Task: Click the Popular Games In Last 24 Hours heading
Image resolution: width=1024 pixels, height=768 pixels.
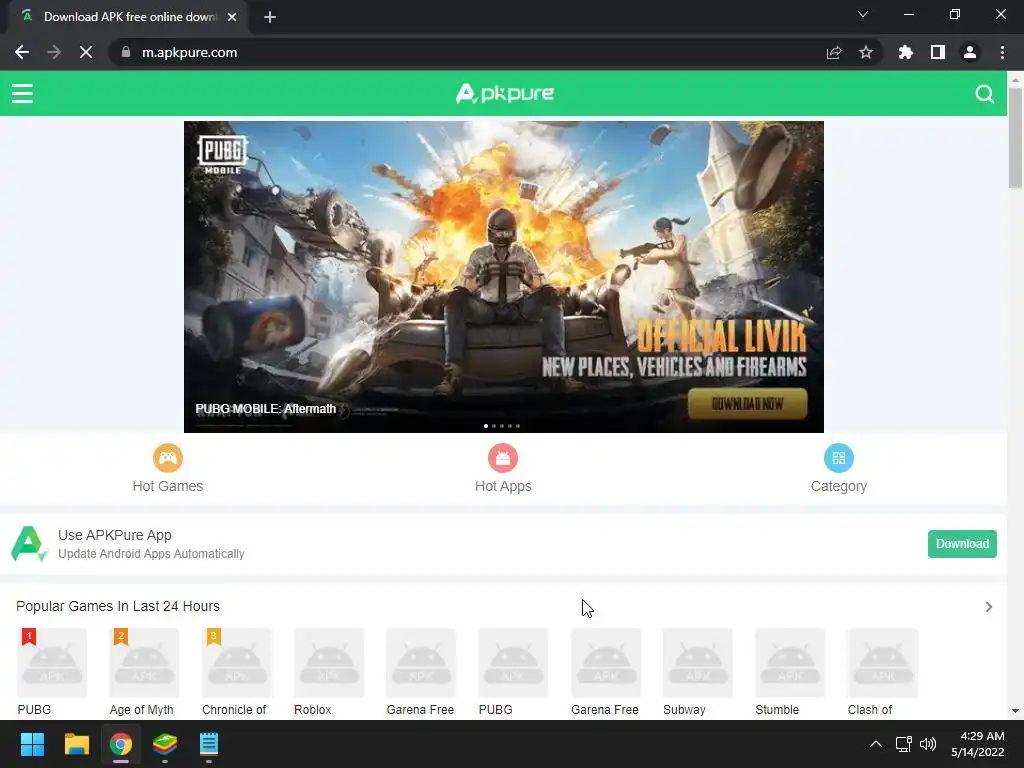Action: (118, 606)
